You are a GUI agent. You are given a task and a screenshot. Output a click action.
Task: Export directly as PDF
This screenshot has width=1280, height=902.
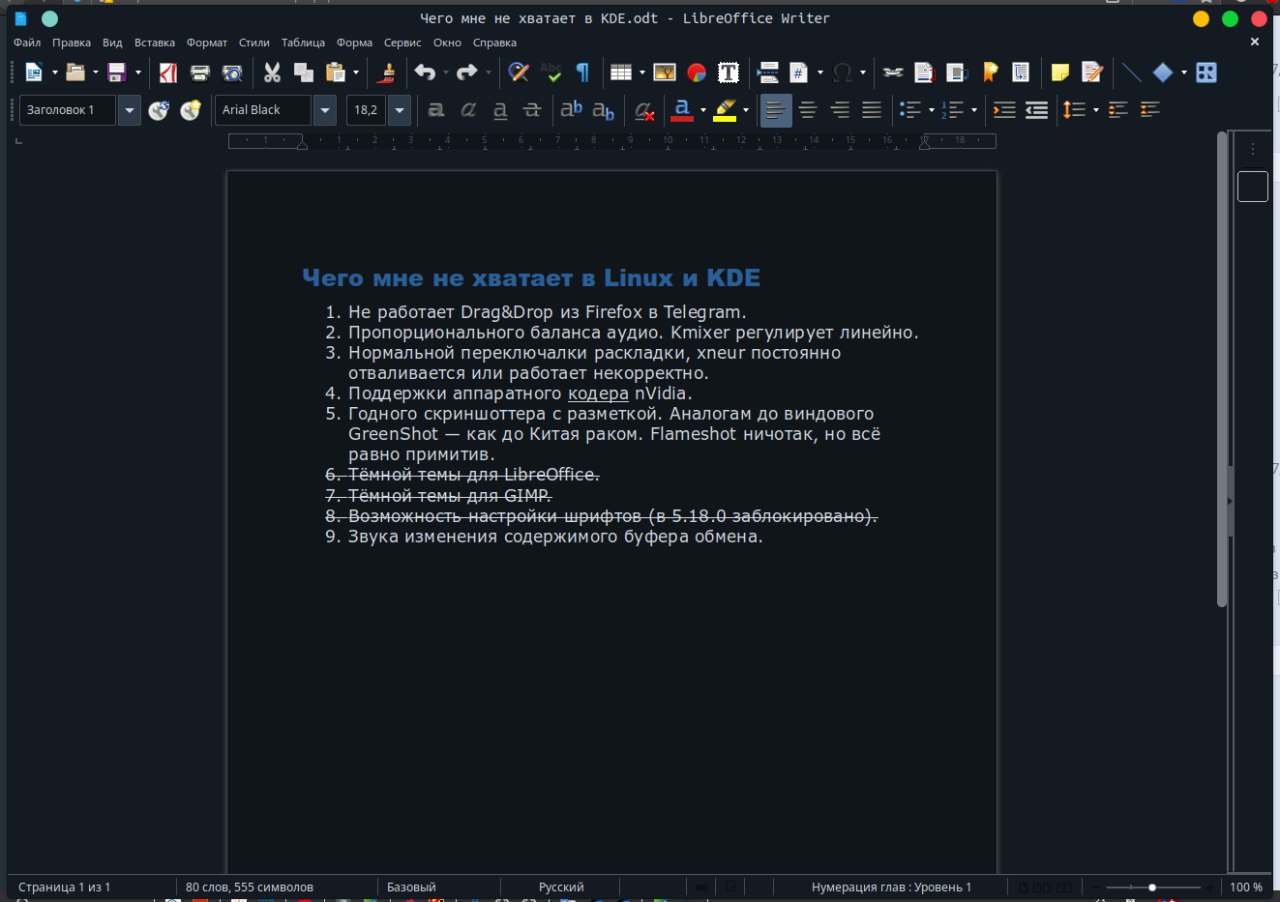pyautogui.click(x=168, y=72)
